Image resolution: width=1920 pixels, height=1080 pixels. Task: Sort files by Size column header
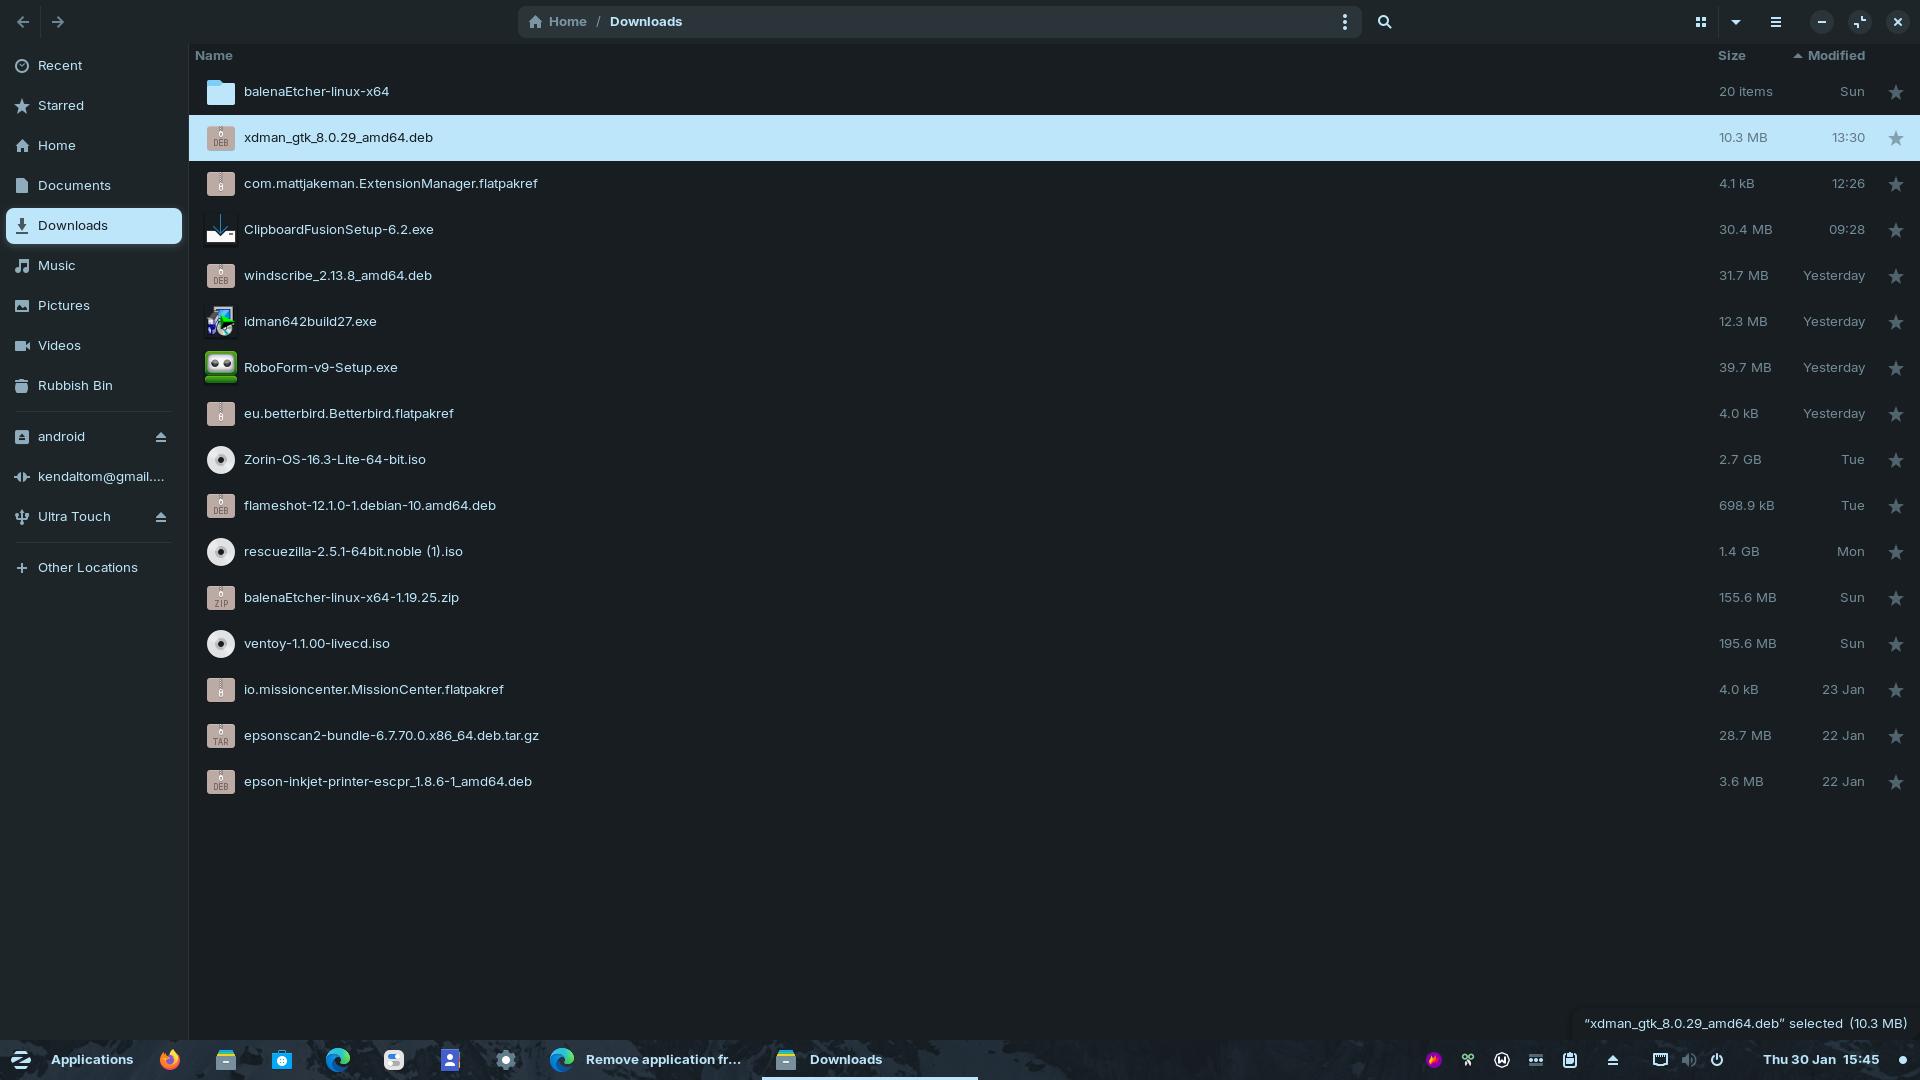[1731, 56]
